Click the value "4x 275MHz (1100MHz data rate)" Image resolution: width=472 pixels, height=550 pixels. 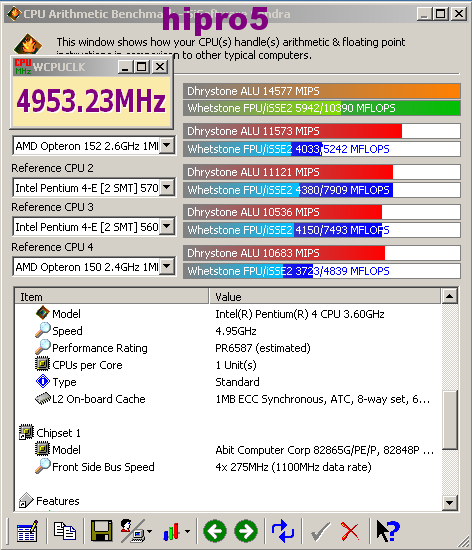click(x=294, y=467)
